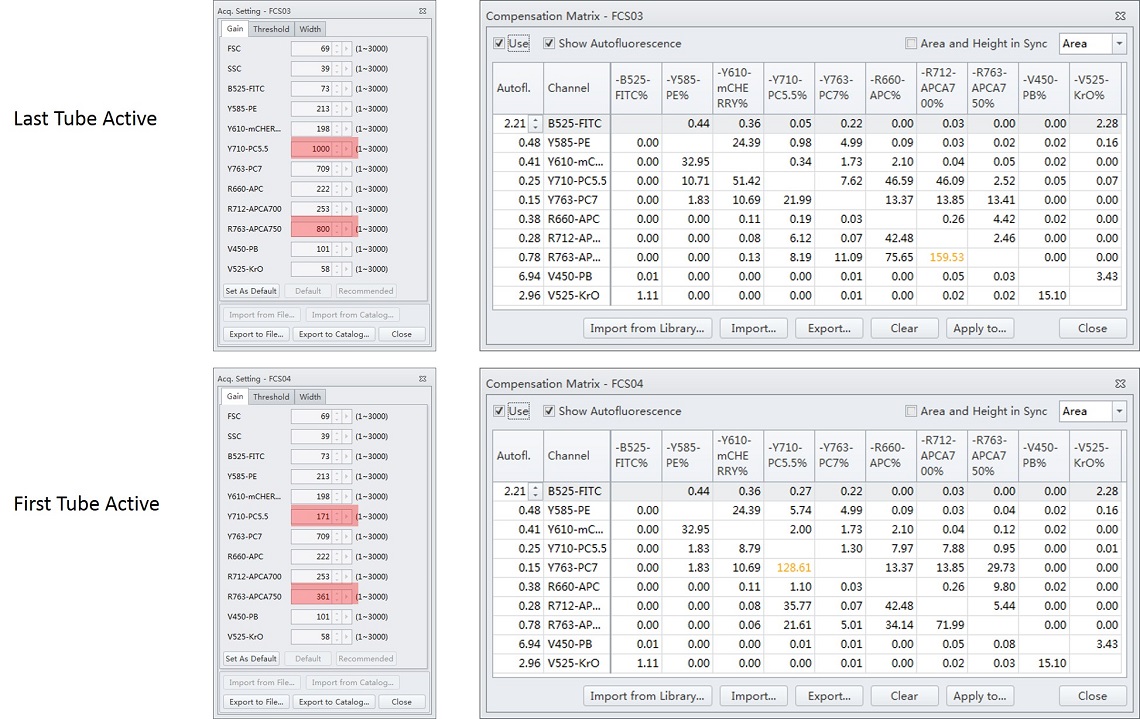Click R763-APCA750 gain field showing 800 in FCS03
Screen dimensions: 1140x719
(312, 229)
